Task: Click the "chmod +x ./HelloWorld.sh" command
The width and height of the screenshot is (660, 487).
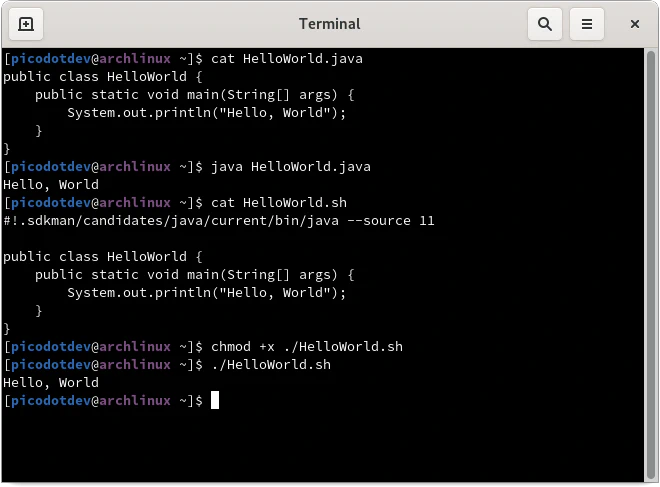Action: 306,346
